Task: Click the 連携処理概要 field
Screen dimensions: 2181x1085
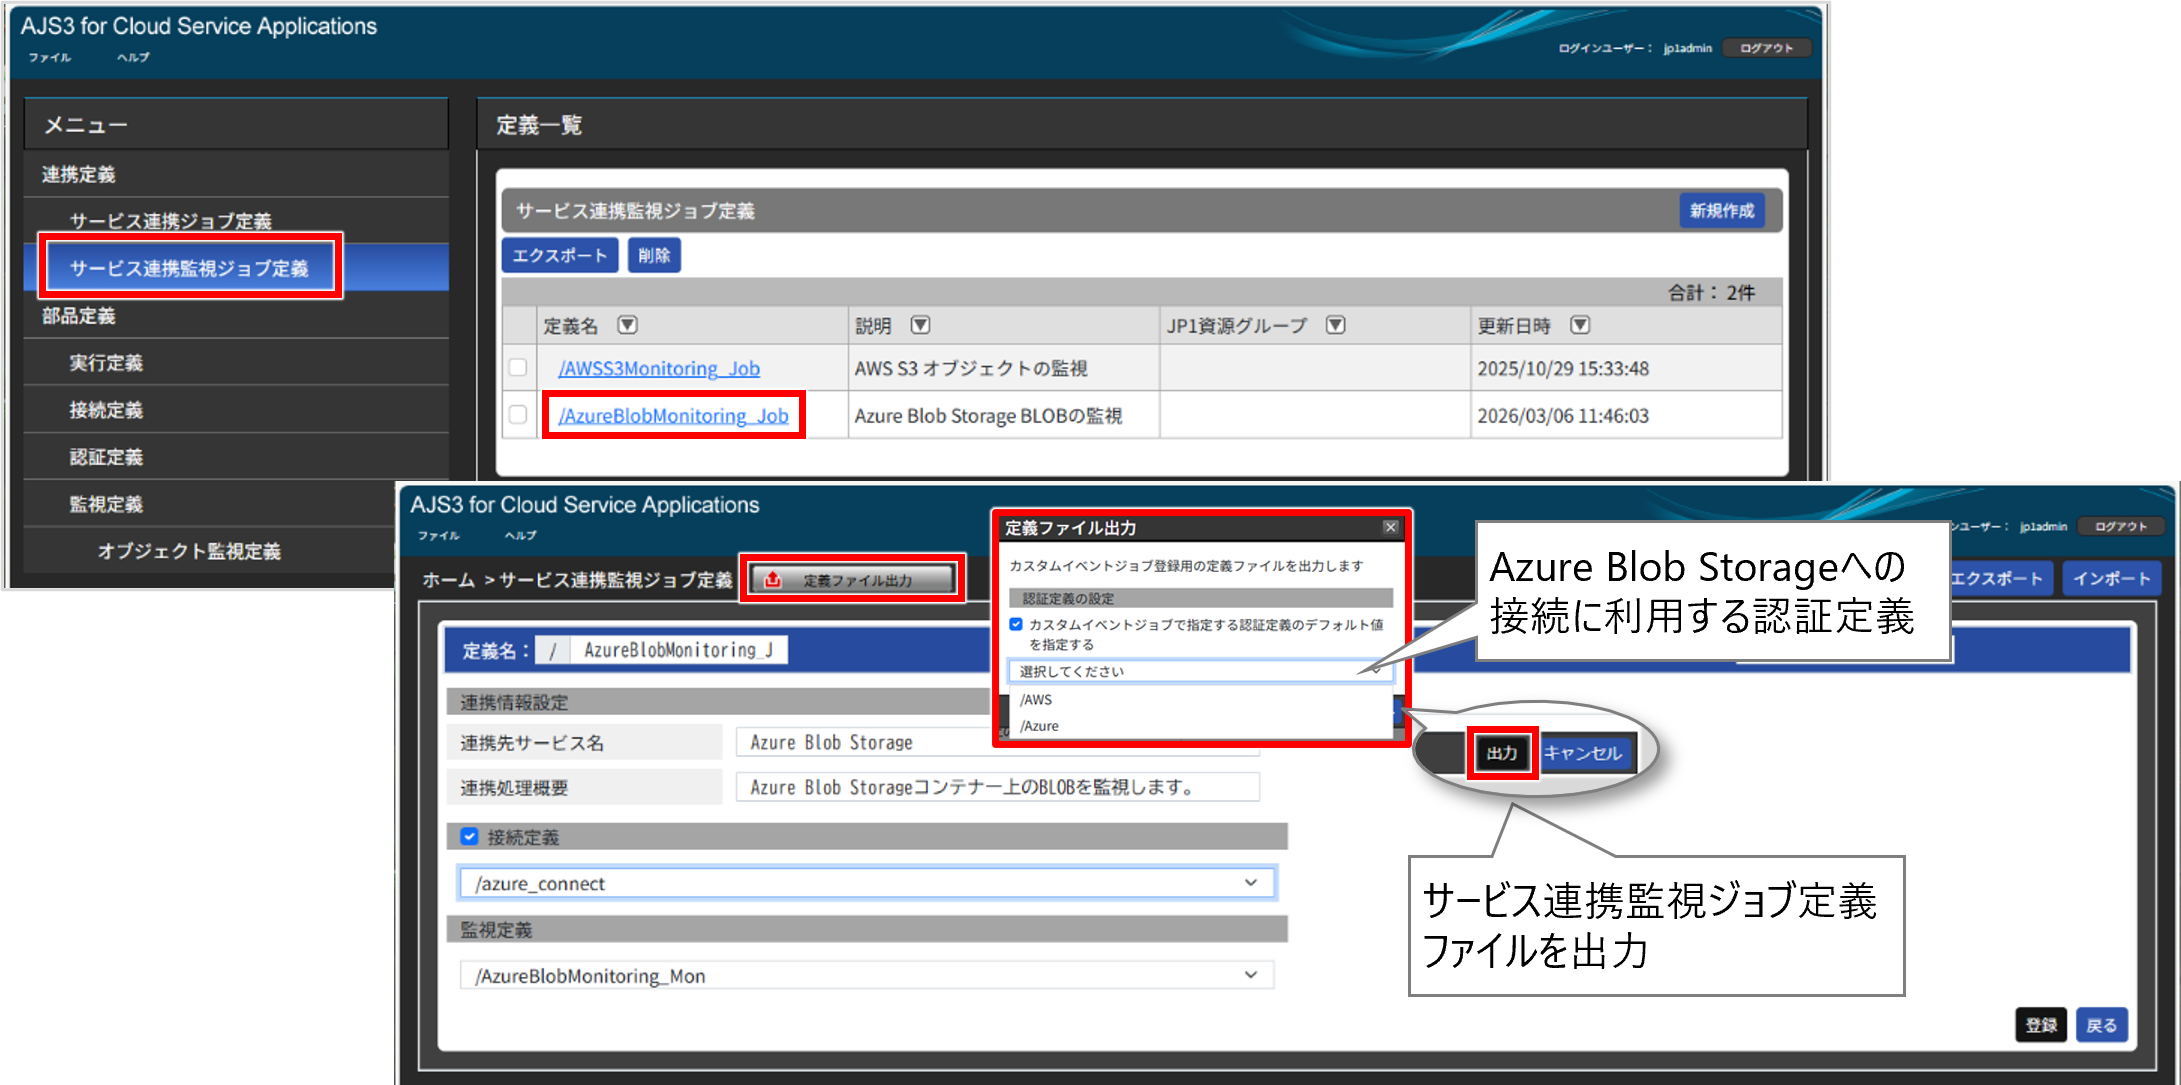Action: tap(997, 787)
